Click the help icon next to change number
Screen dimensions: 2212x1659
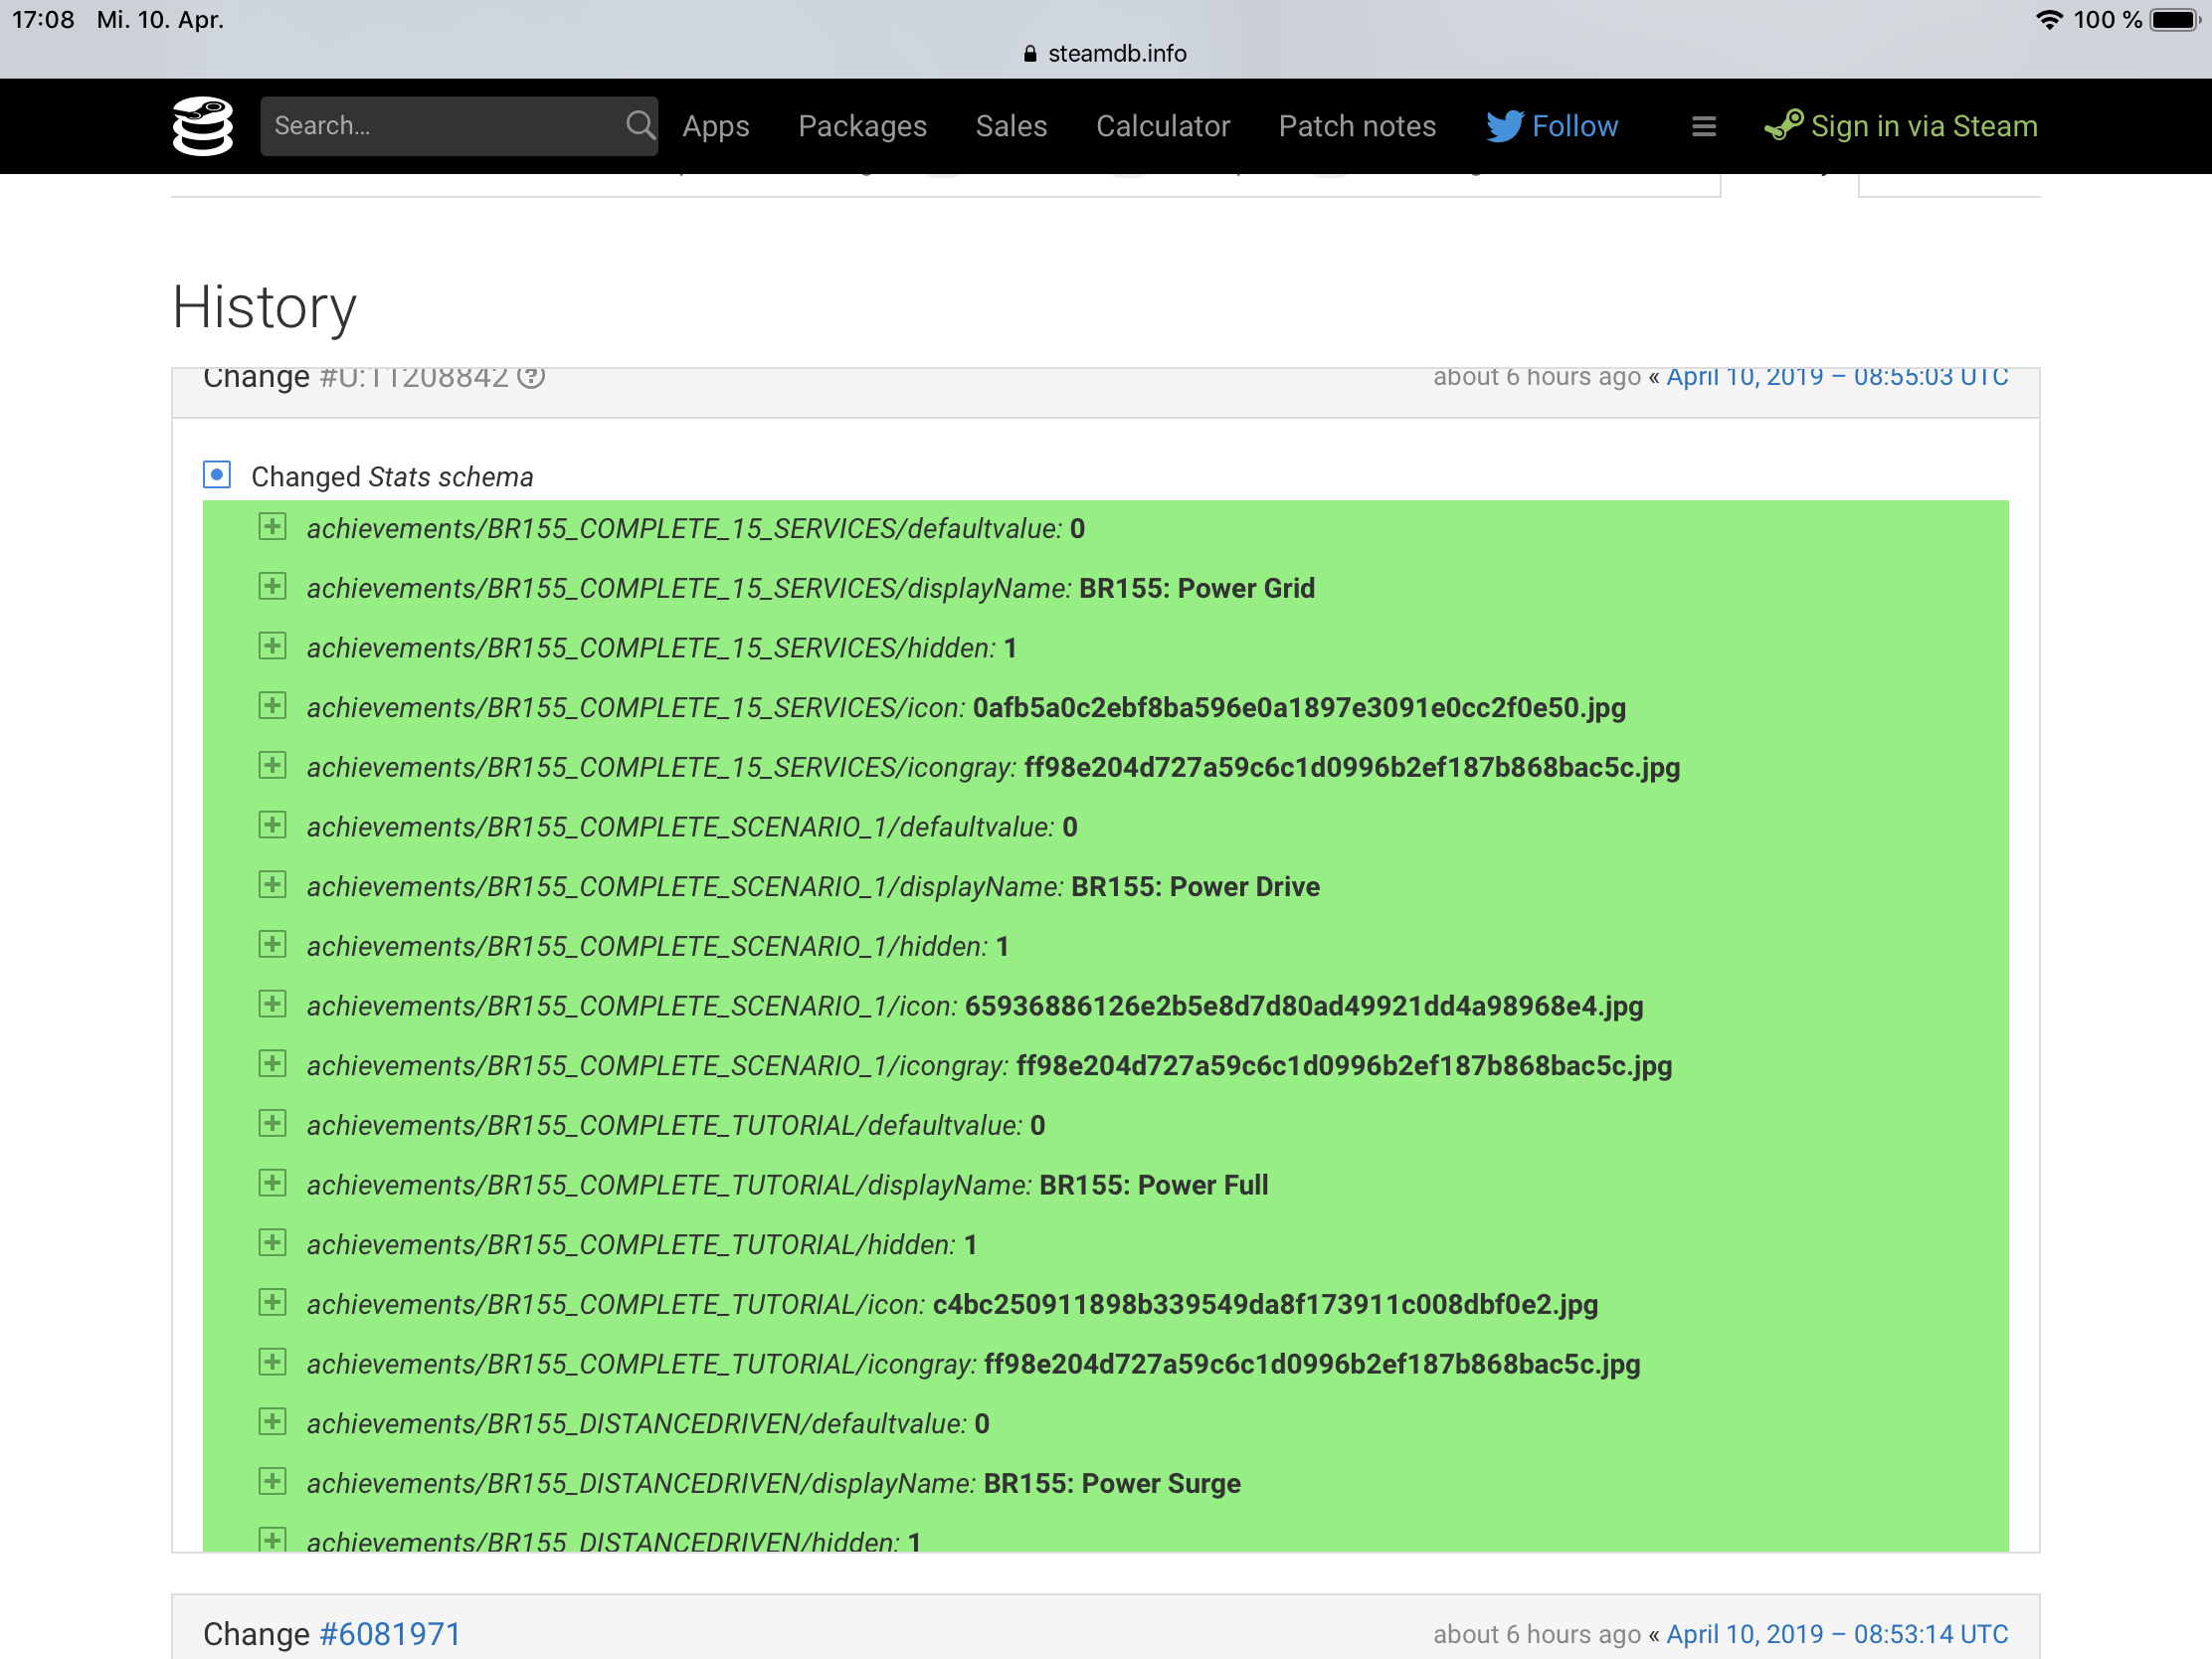coord(531,377)
